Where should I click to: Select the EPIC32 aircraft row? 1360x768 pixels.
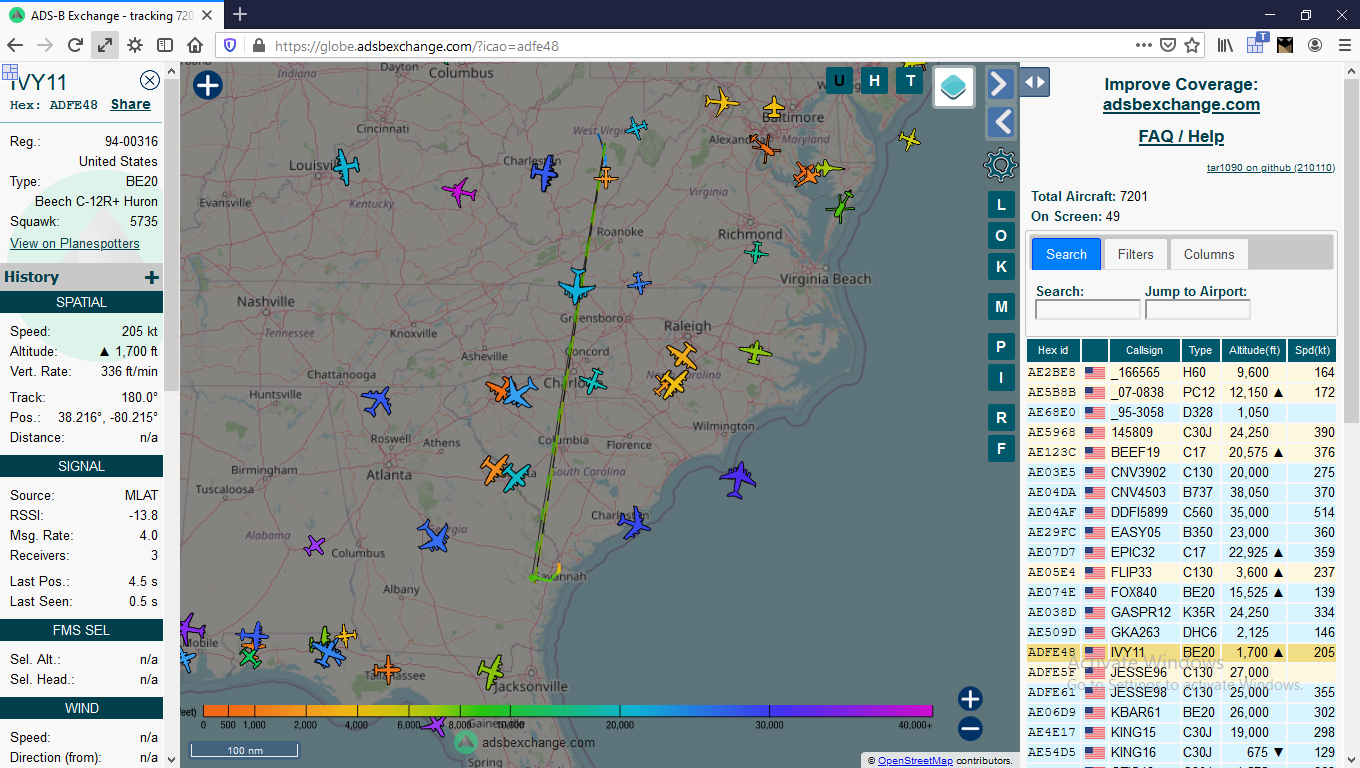pos(1182,552)
